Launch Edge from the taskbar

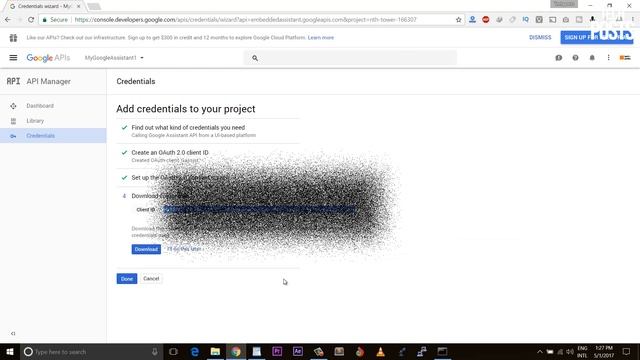click(195, 351)
